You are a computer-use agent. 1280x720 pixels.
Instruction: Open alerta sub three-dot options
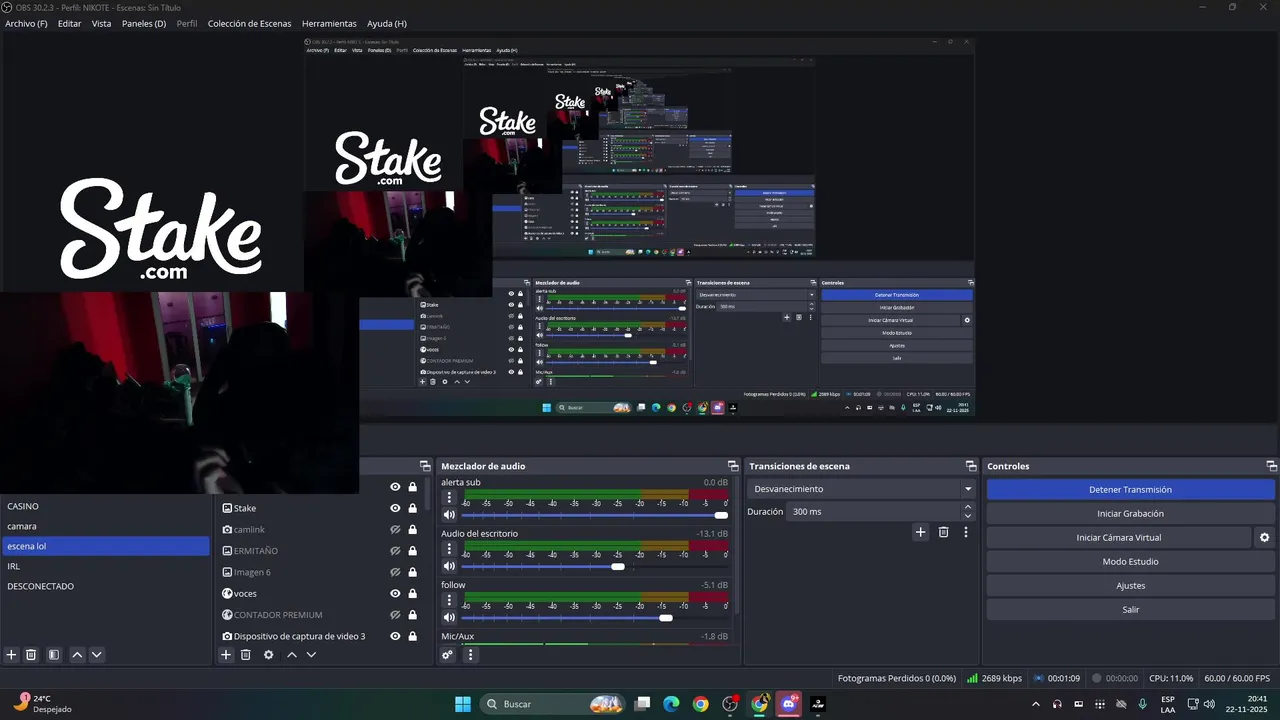point(449,497)
